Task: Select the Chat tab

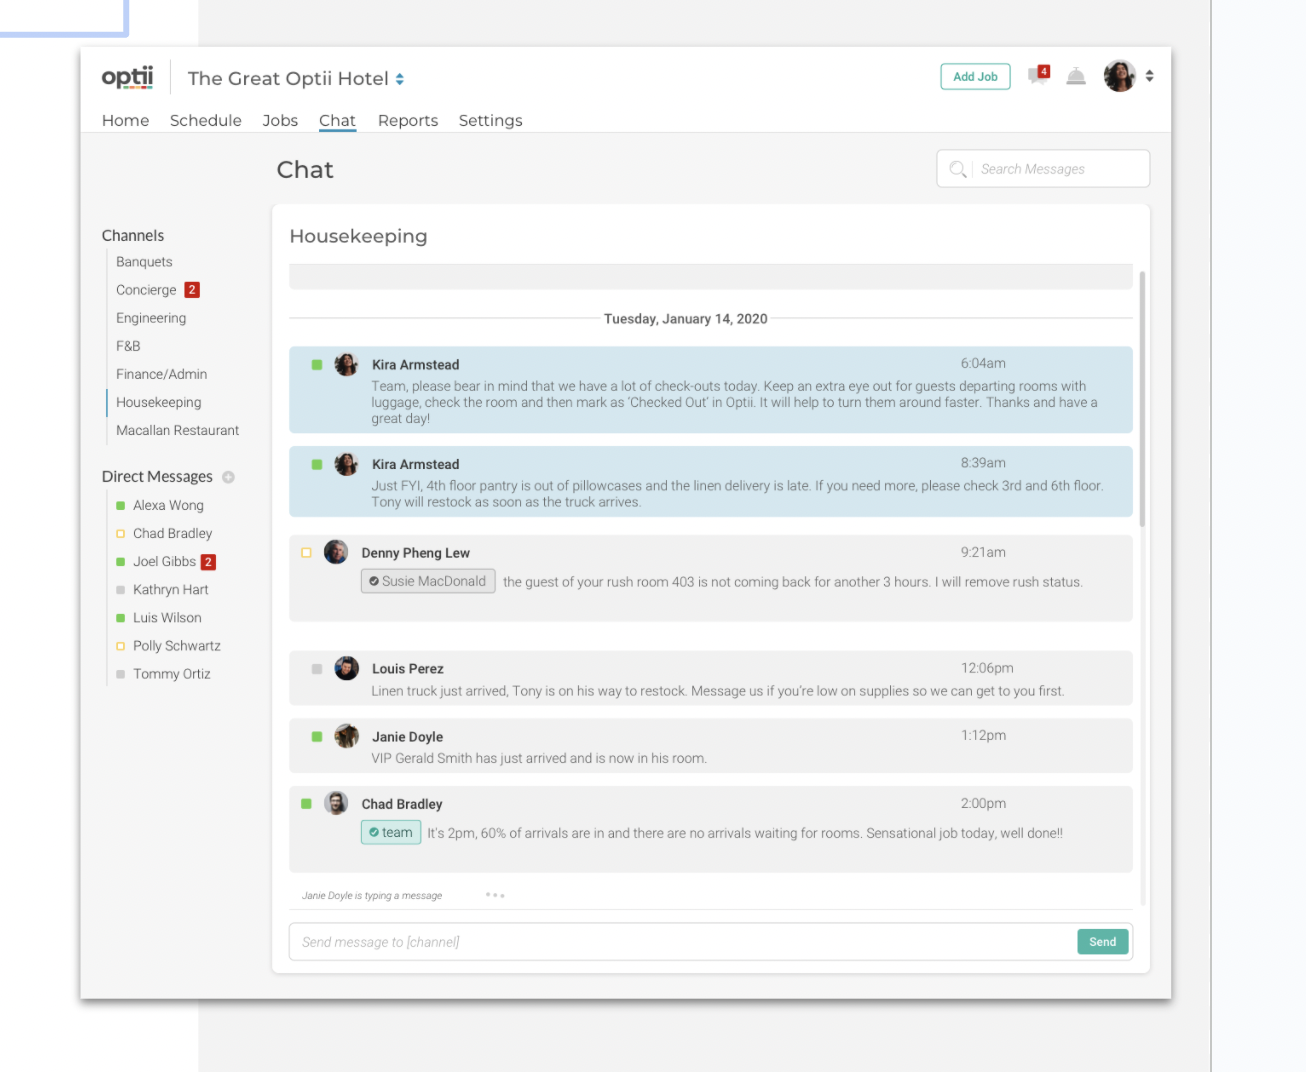Action: pos(337,120)
